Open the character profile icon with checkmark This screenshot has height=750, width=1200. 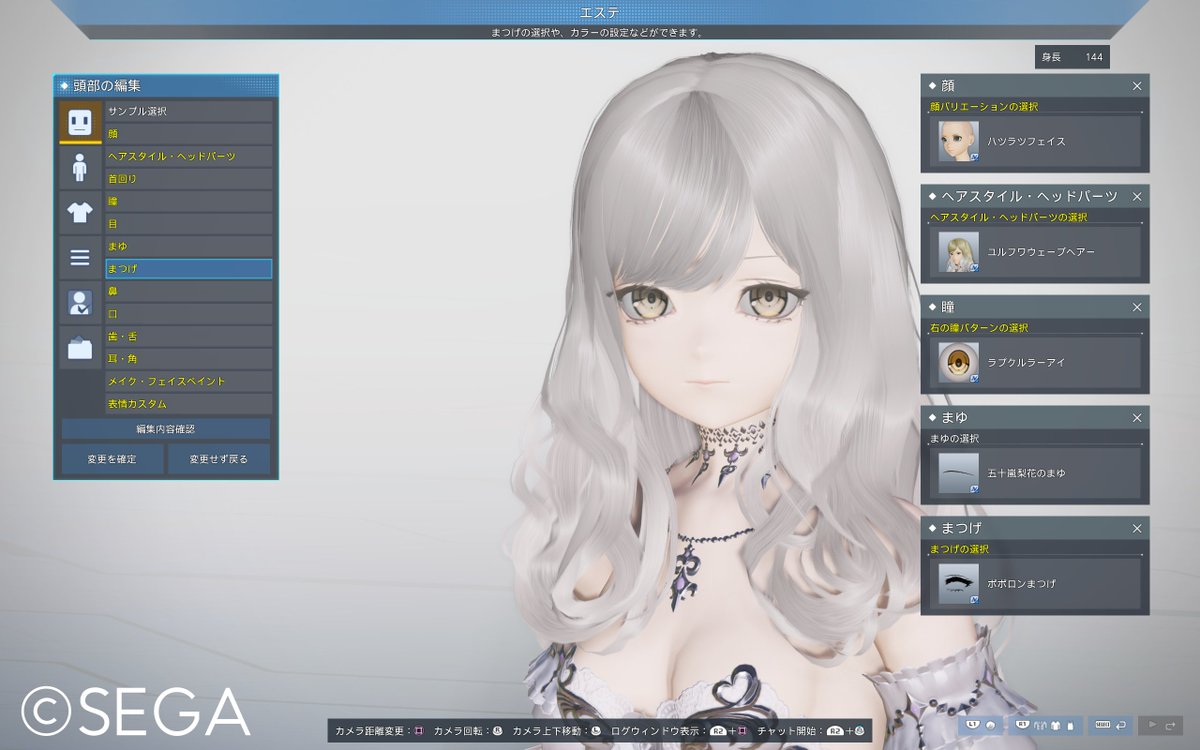pos(80,303)
